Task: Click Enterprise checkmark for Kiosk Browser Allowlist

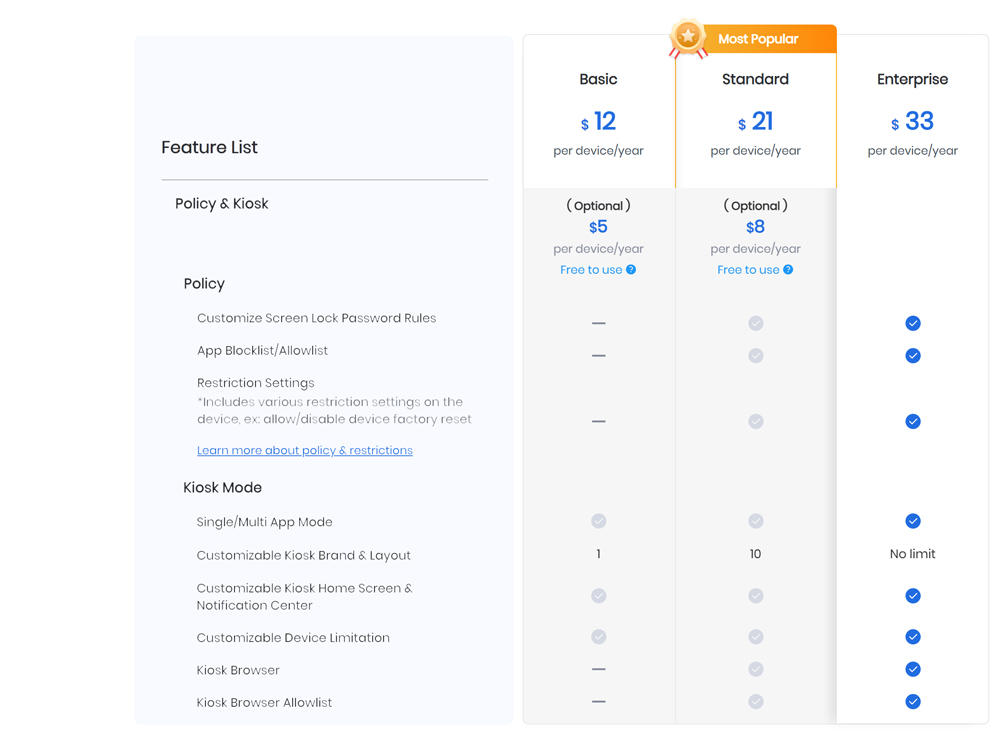Action: (x=912, y=702)
